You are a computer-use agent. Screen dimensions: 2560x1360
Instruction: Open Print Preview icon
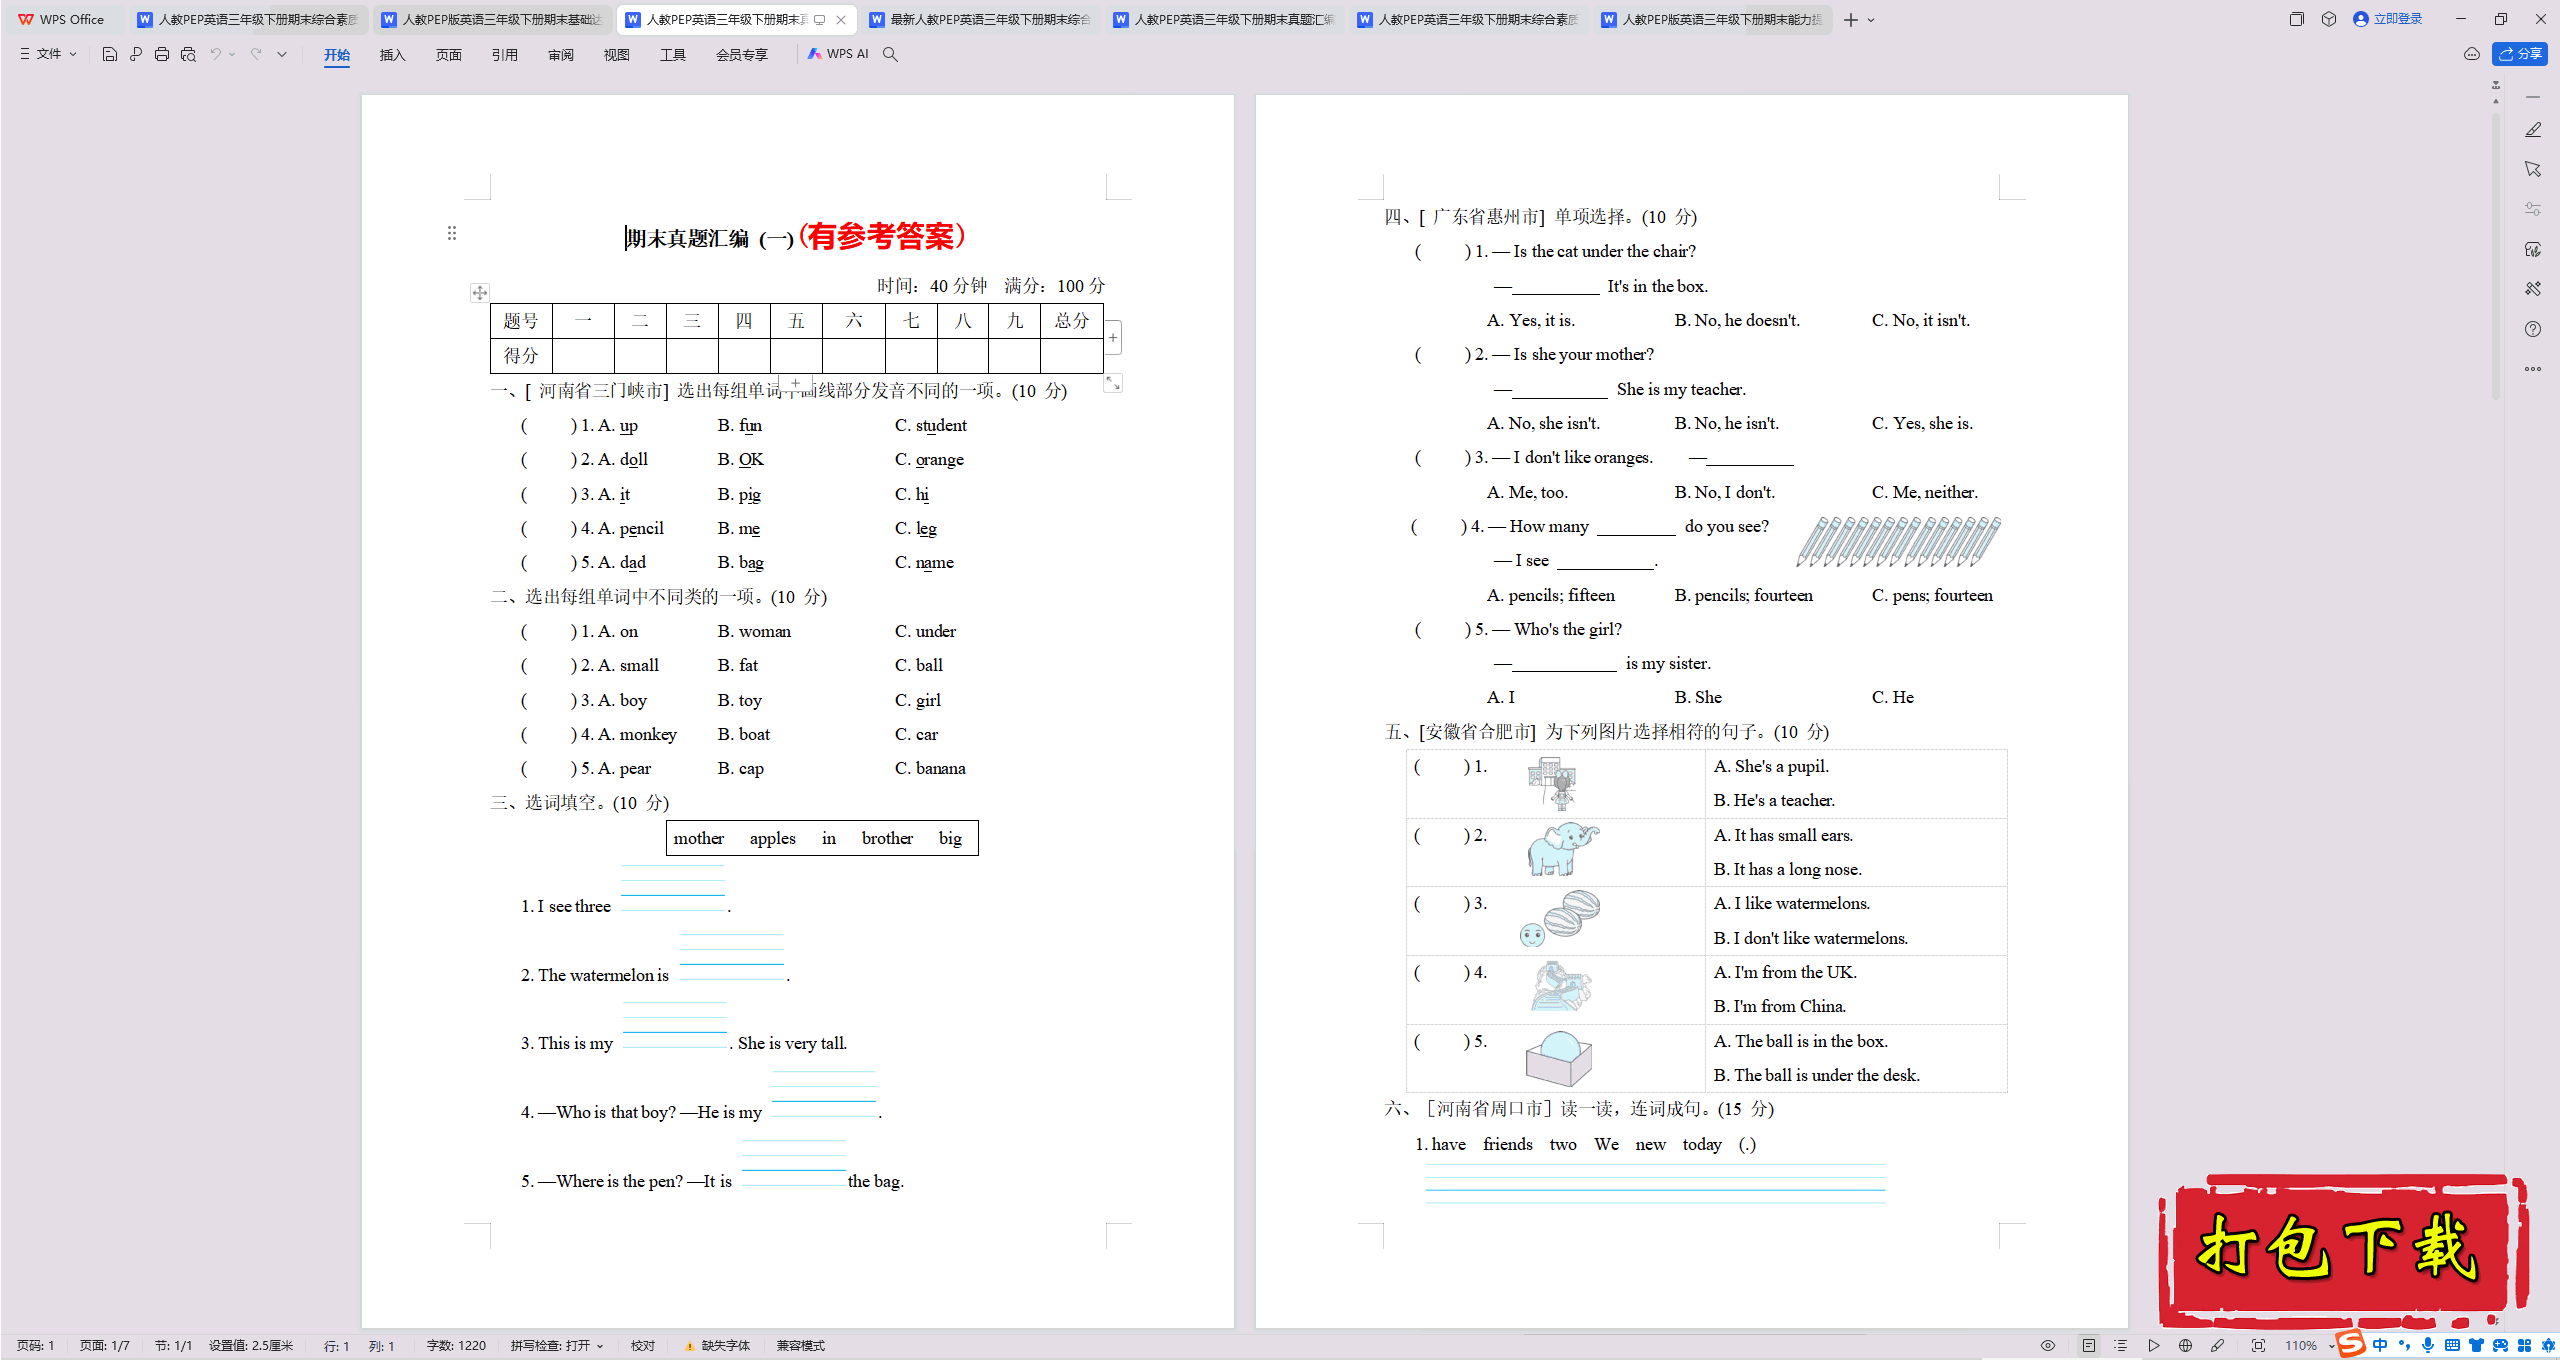click(x=188, y=54)
